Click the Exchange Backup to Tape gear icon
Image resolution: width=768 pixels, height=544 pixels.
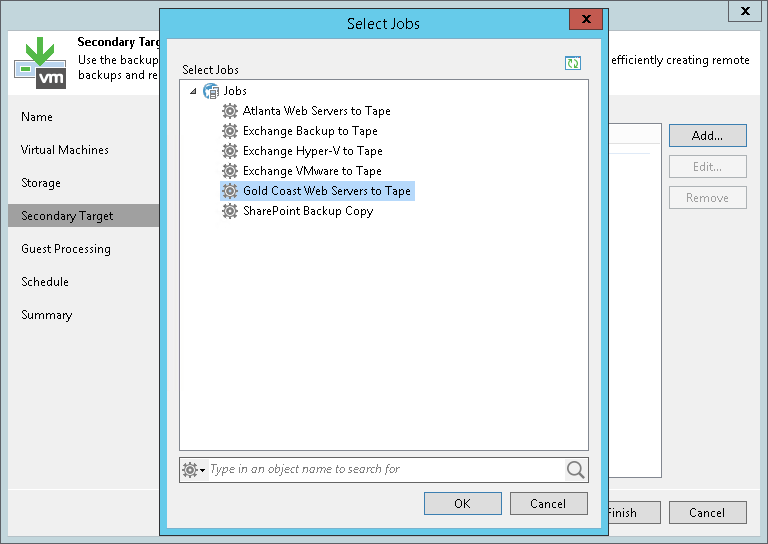[230, 131]
